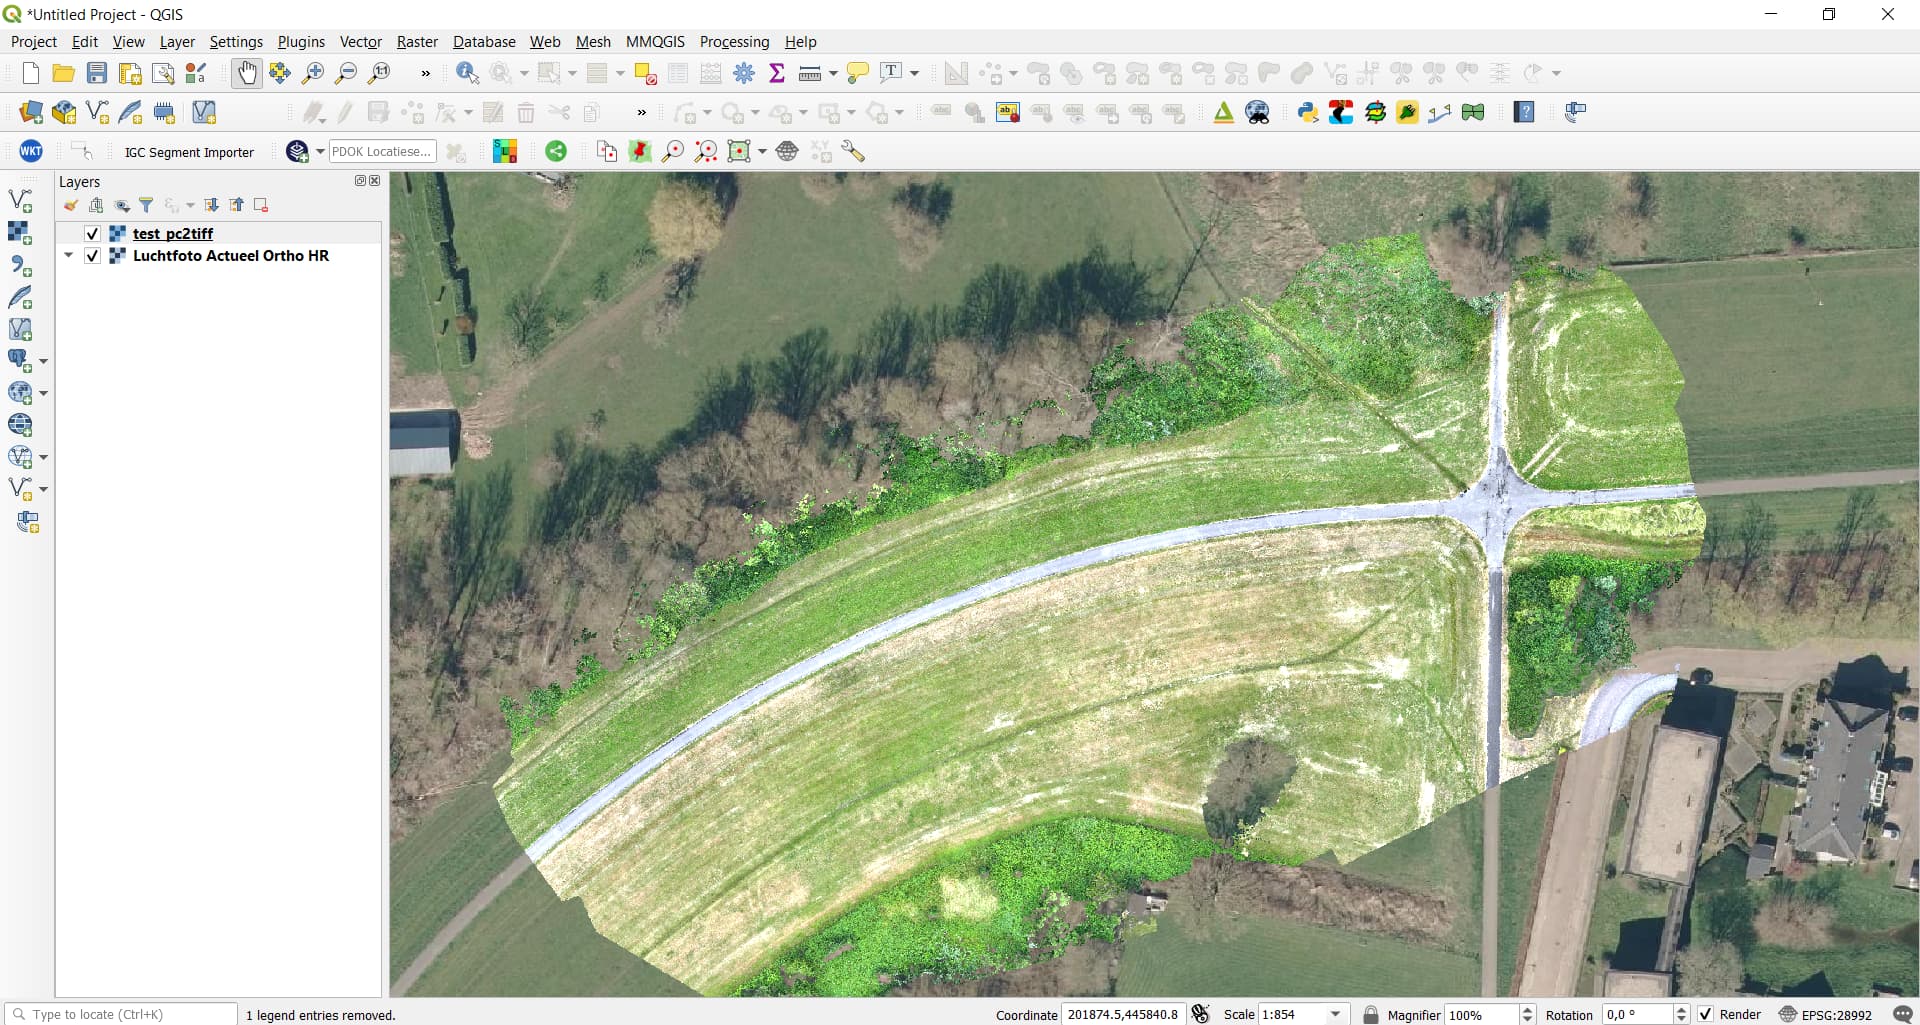Click the Type to locate search field

[120, 1014]
